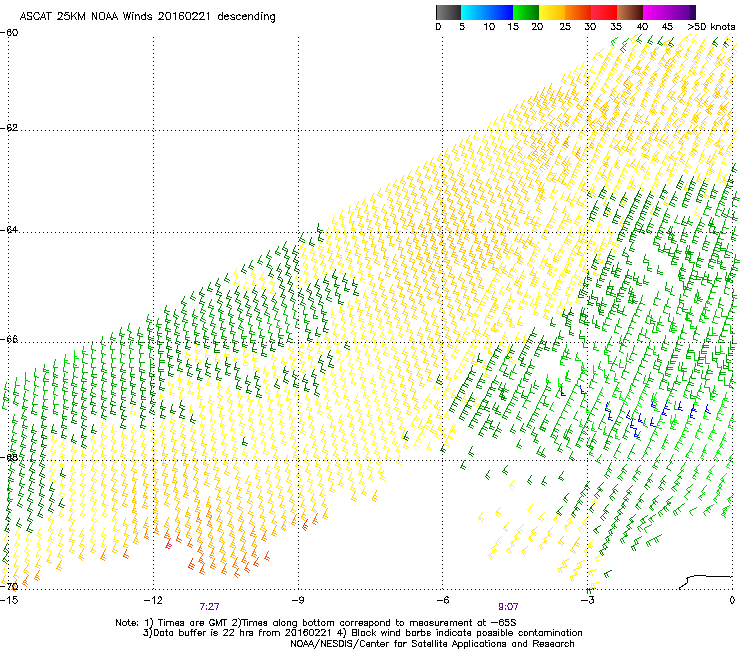740x650 pixels.
Task: Click the yellow 20-25 knots color band
Action: click(552, 12)
